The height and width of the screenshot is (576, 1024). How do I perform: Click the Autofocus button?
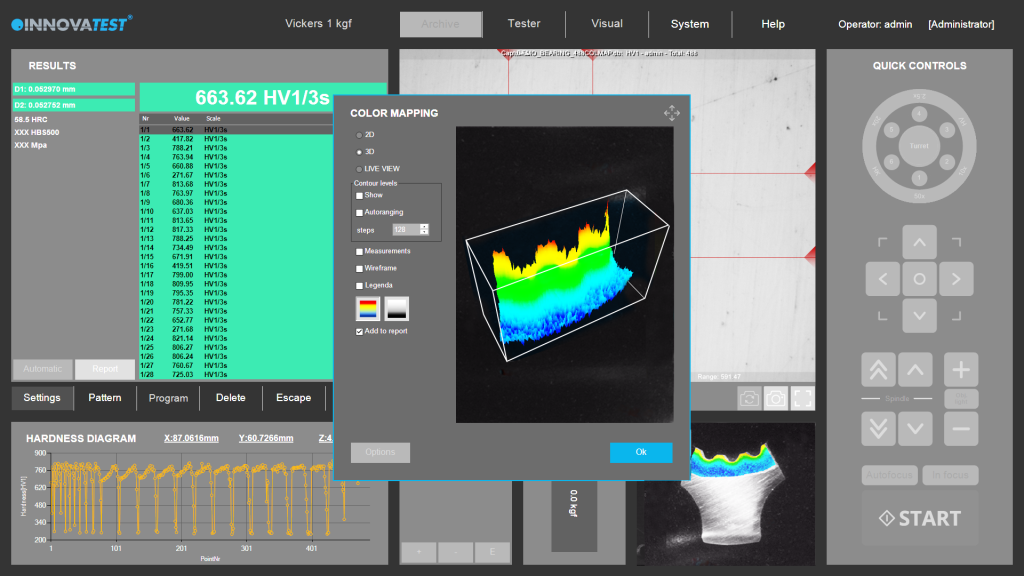pos(889,475)
